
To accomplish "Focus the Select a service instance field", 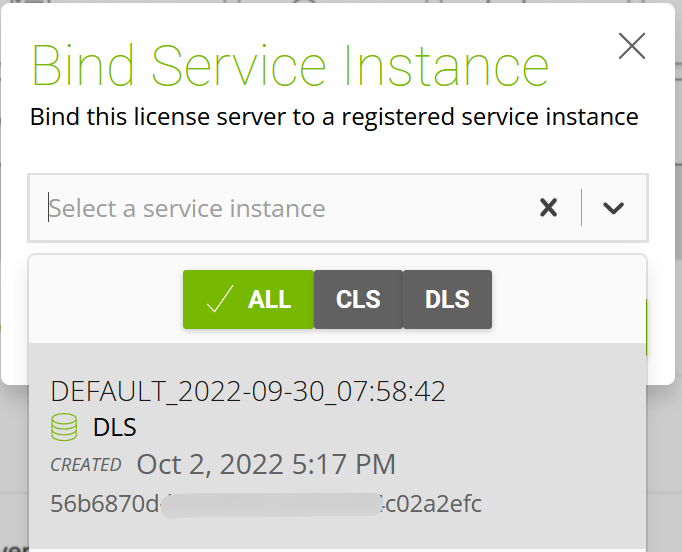I will click(280, 208).
